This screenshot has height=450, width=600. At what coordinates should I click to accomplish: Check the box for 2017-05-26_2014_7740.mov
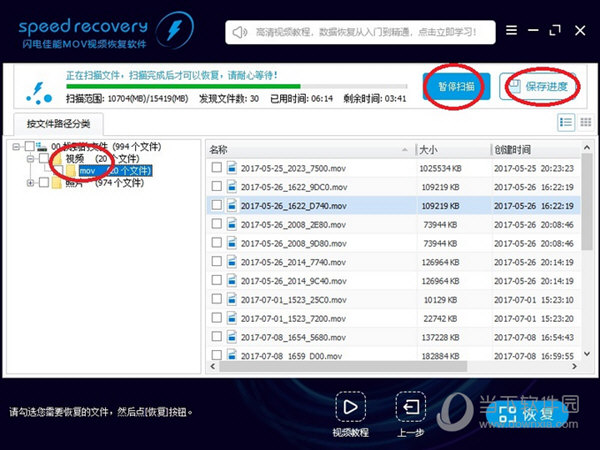point(217,261)
